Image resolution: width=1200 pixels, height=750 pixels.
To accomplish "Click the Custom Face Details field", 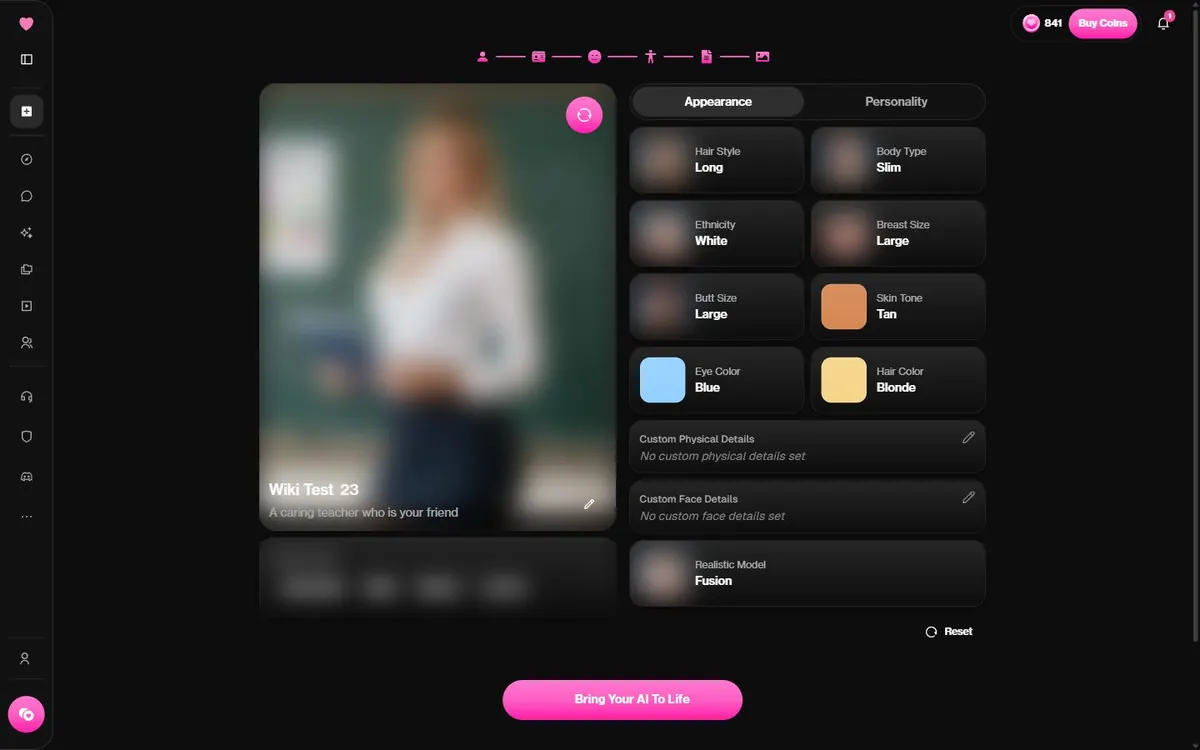I will tap(807, 507).
